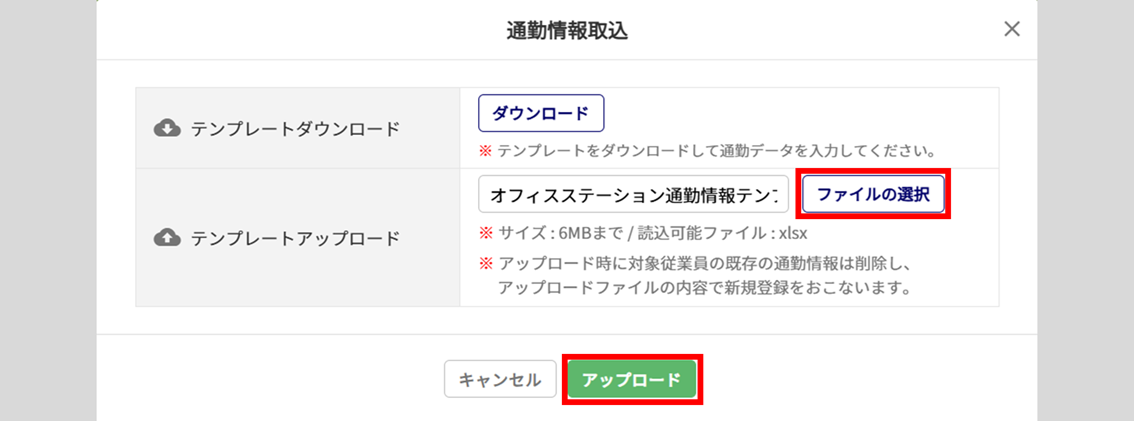Screen dimensions: 1134x421
Task: Close the 通勤情報取込 dialog with X
Action: tap(1012, 29)
